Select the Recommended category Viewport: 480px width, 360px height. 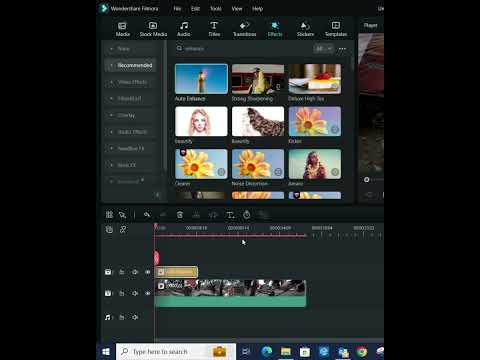[131, 65]
